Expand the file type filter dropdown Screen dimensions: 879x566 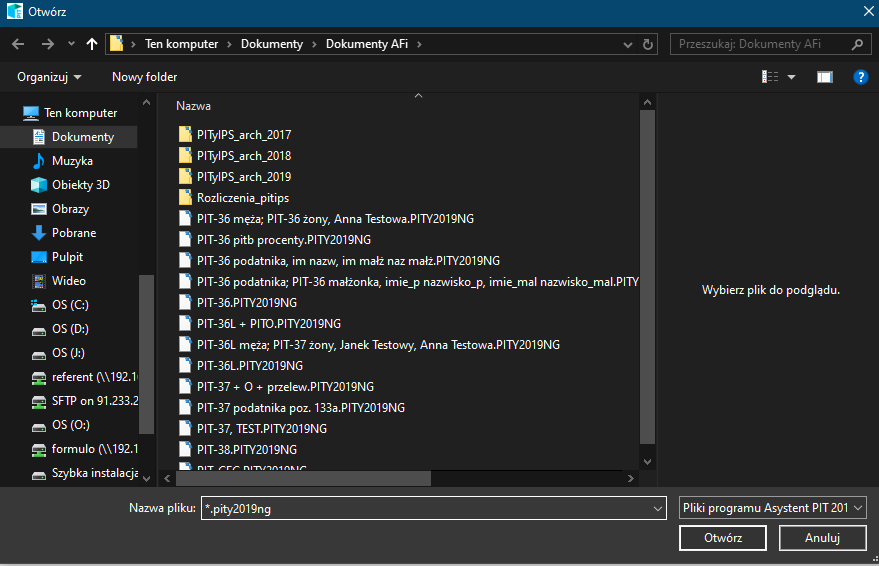pos(857,509)
